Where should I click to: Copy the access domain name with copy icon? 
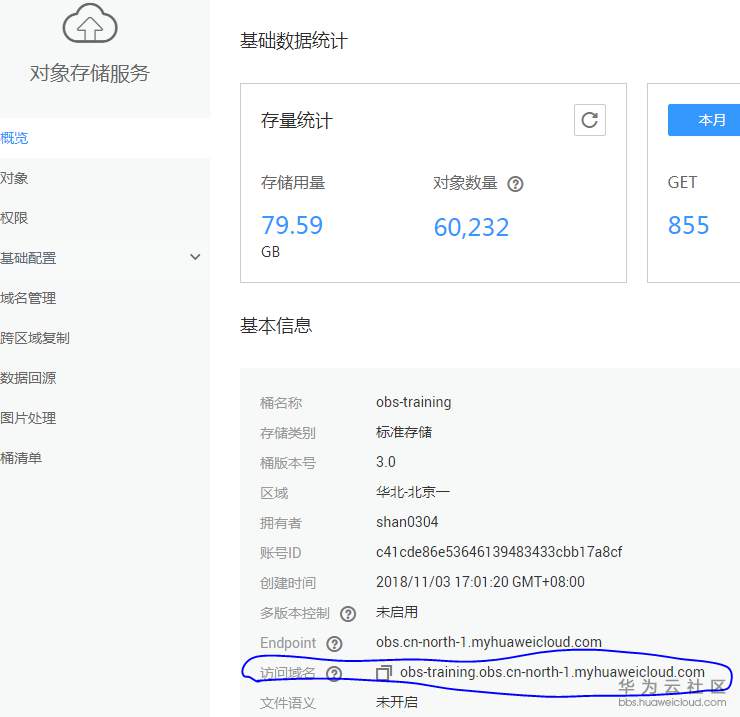[x=384, y=673]
